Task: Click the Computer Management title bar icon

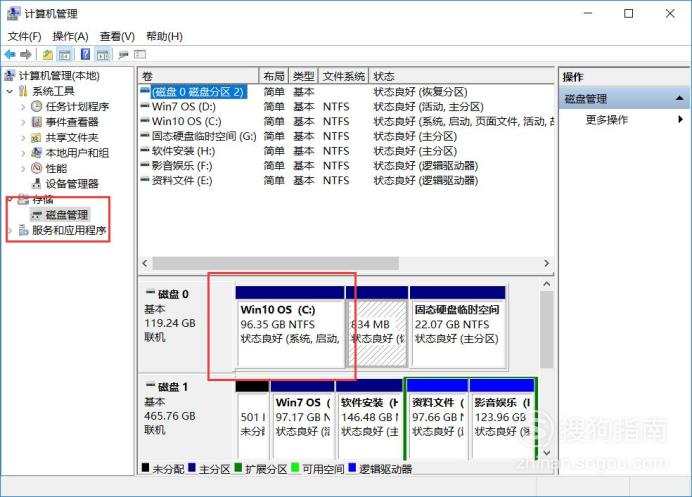Action: 13,14
